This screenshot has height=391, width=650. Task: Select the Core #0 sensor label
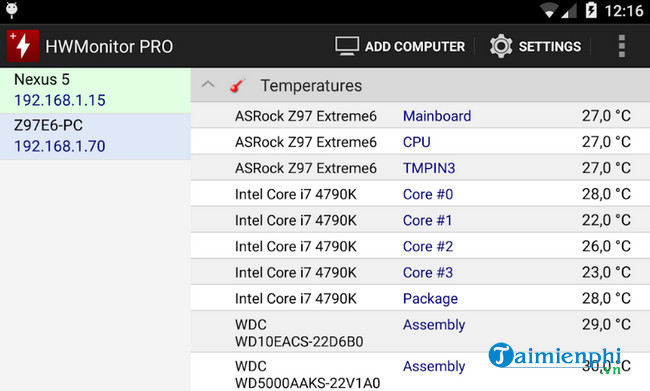pyautogui.click(x=428, y=194)
